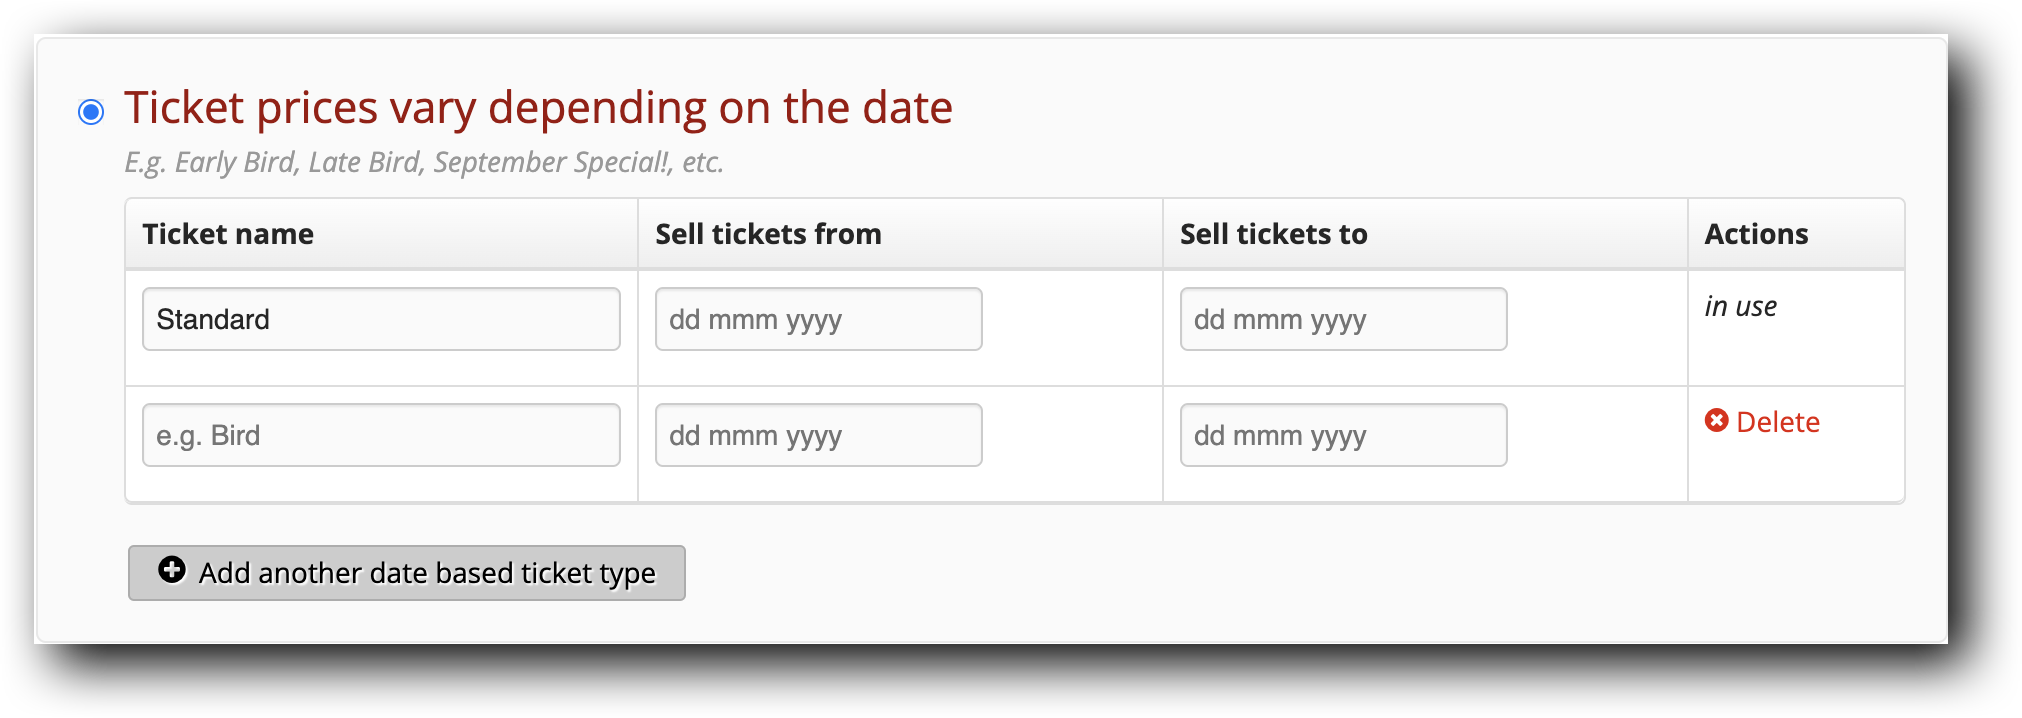Click the 'Ticket name' column header
This screenshot has height=718, width=2022.
tap(228, 233)
